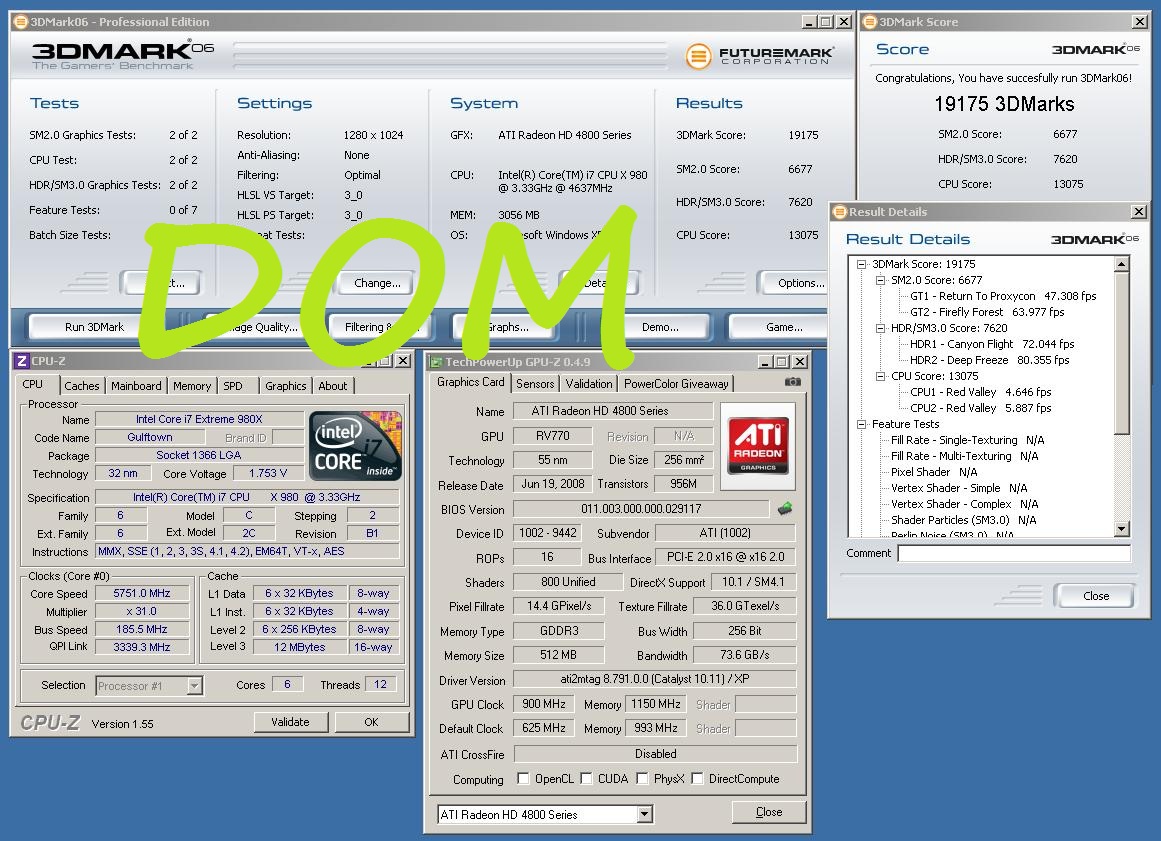Open the Sensors tab in GPU-Z
Image resolution: width=1161 pixels, height=841 pixels.
[535, 384]
